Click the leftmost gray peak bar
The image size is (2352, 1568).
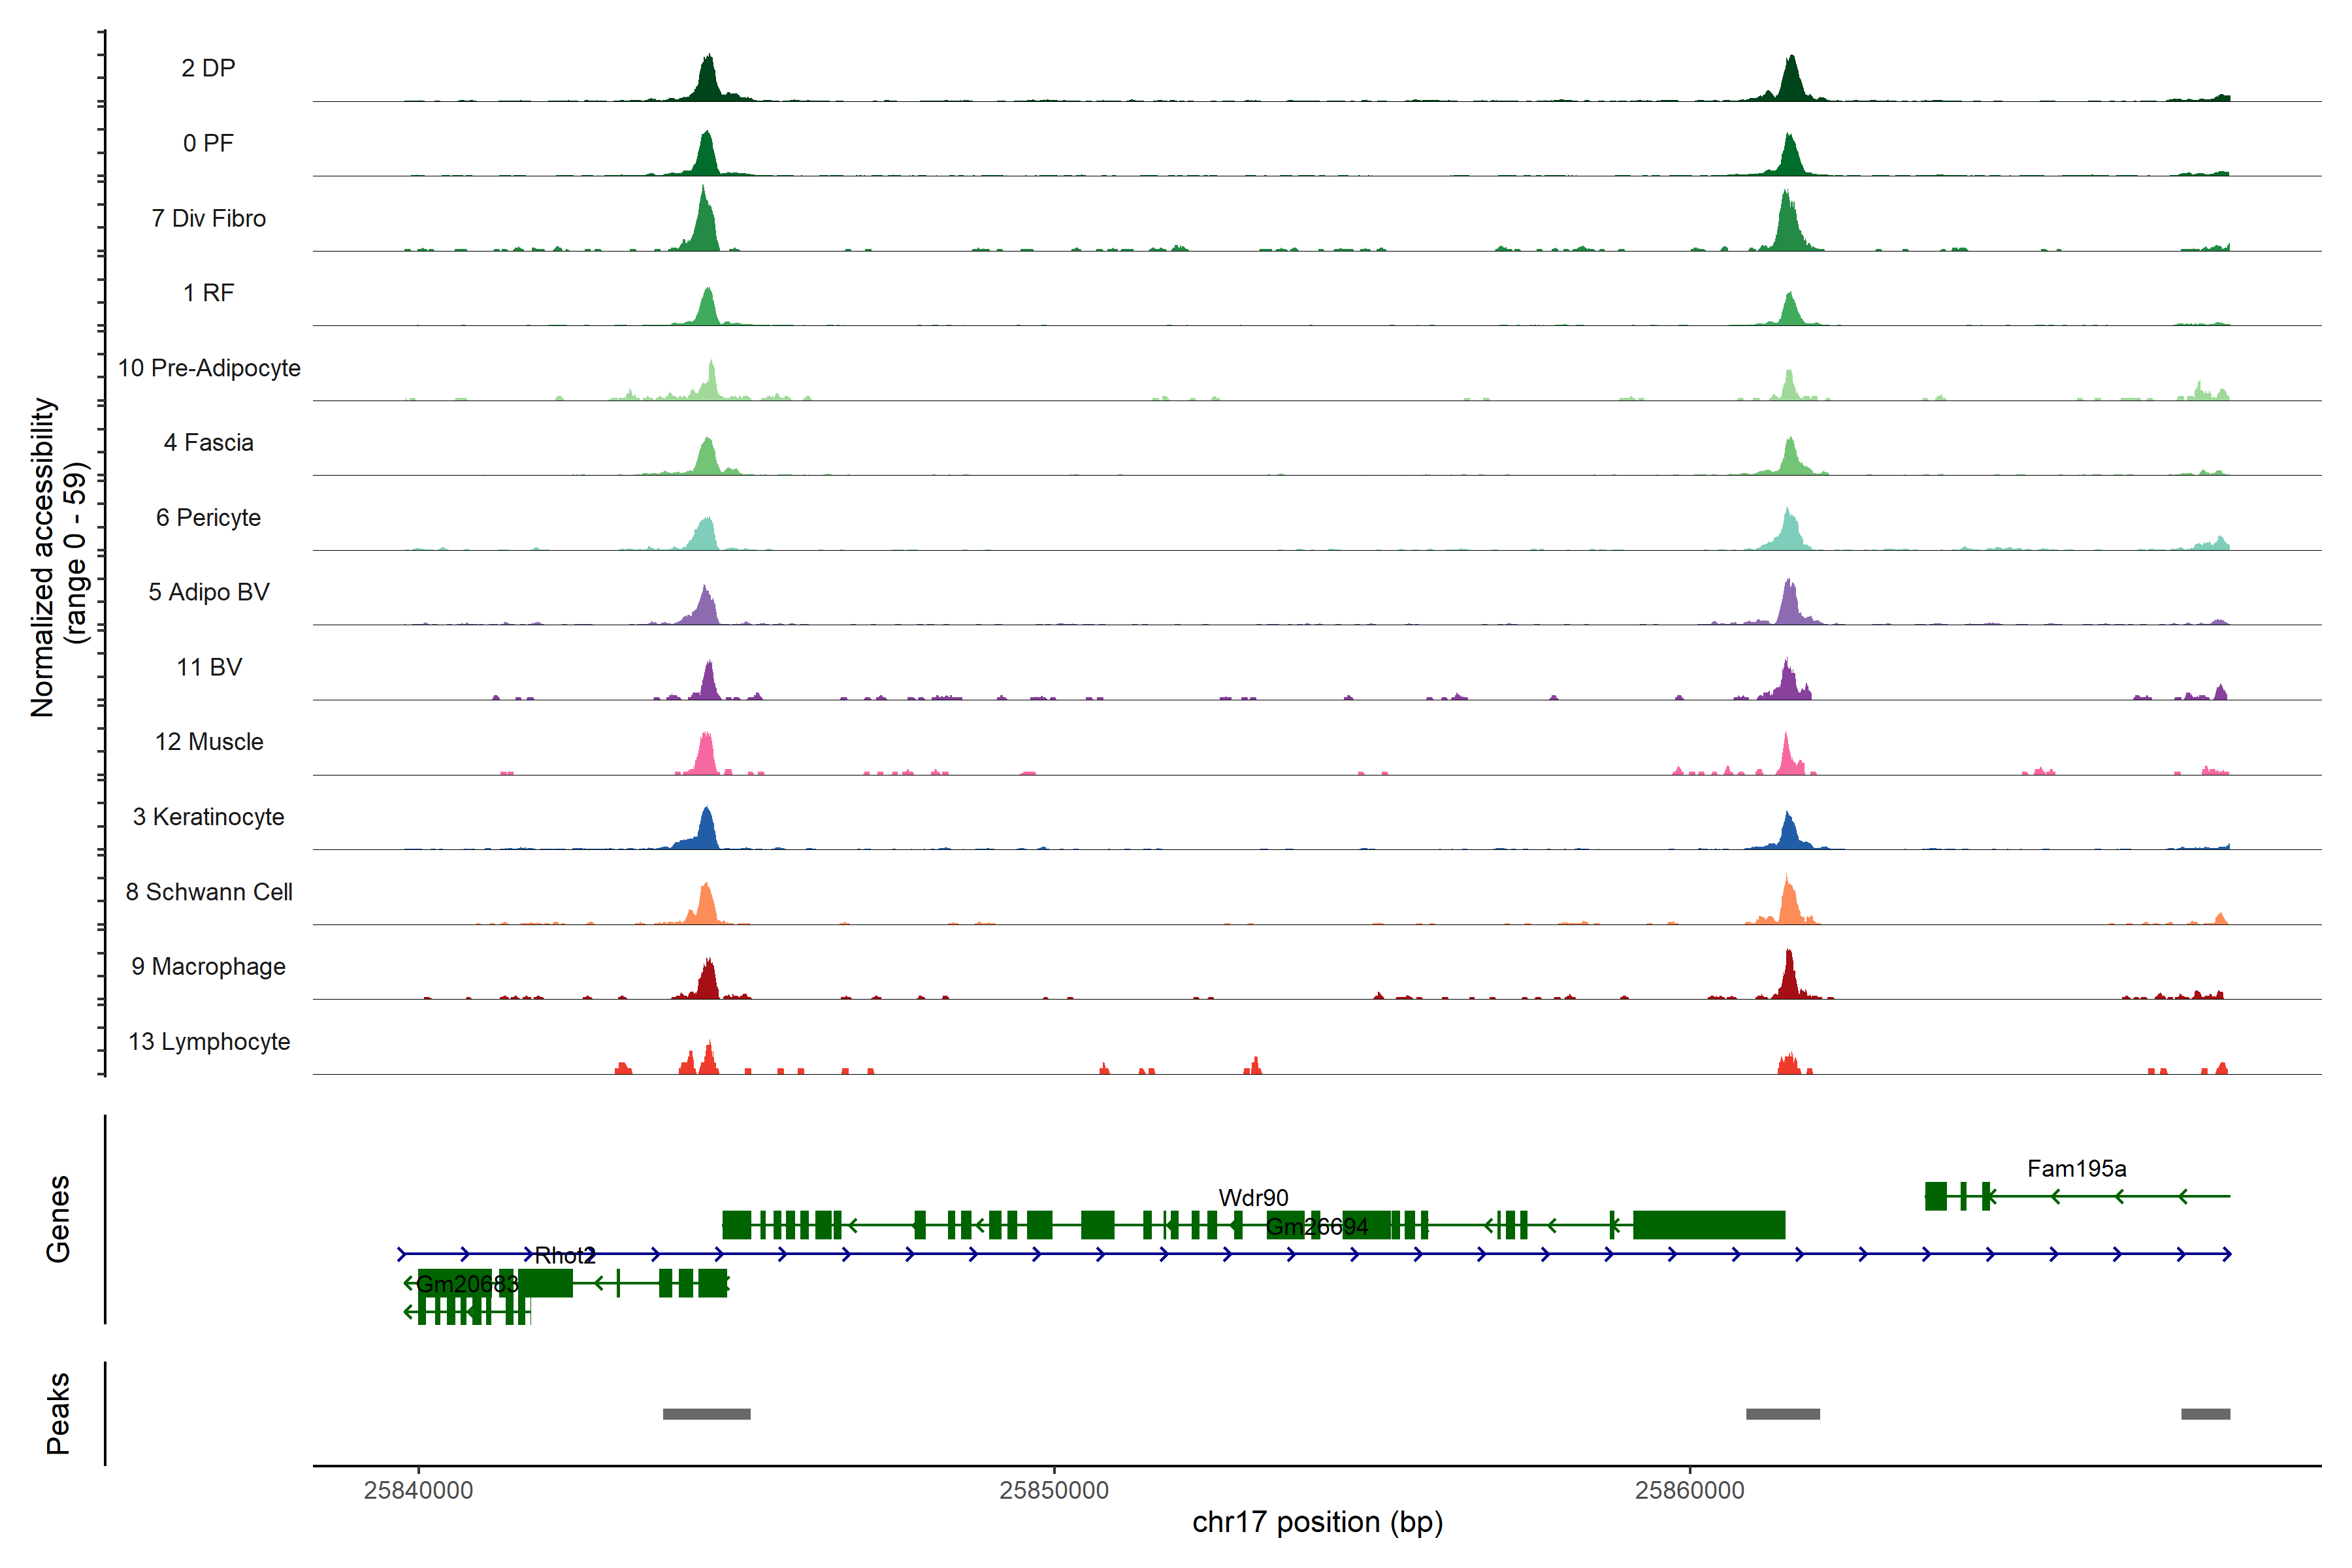click(x=706, y=1414)
